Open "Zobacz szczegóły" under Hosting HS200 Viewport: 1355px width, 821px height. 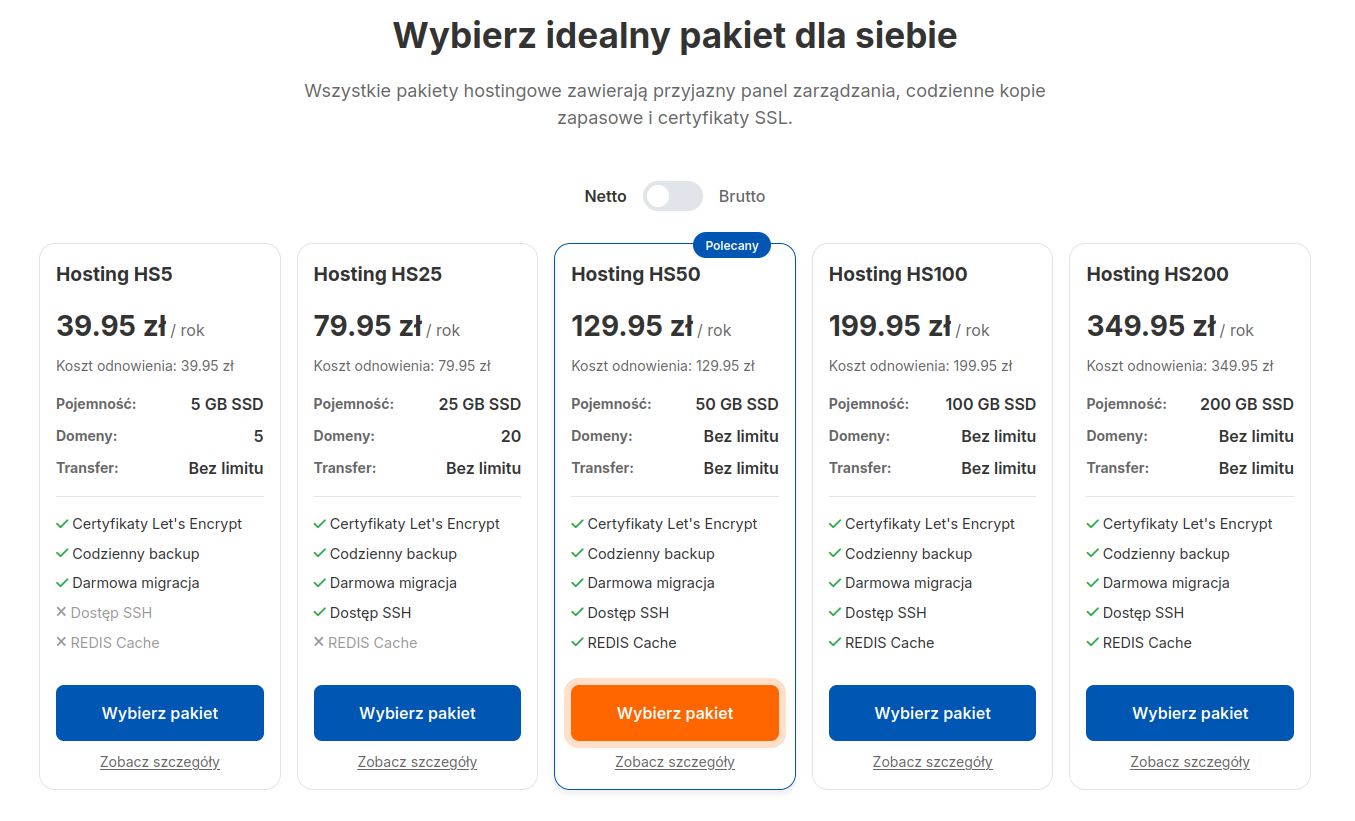click(x=1189, y=761)
